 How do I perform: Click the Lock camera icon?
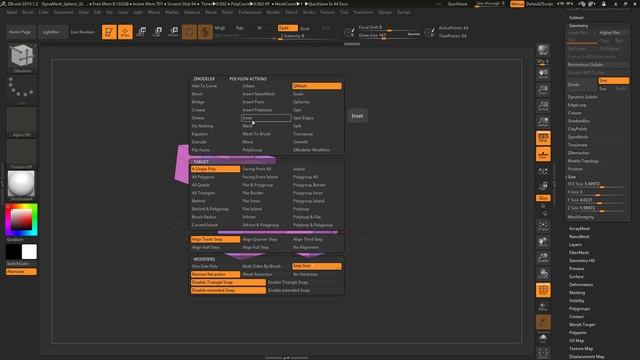[x=543, y=186]
